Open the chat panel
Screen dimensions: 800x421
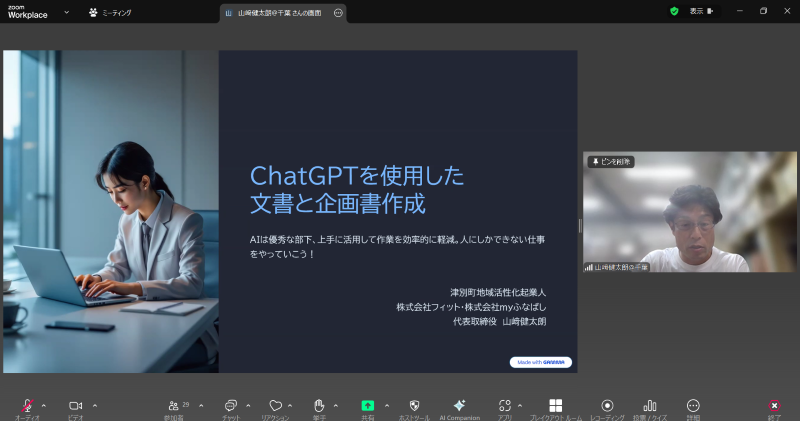pyautogui.click(x=231, y=405)
